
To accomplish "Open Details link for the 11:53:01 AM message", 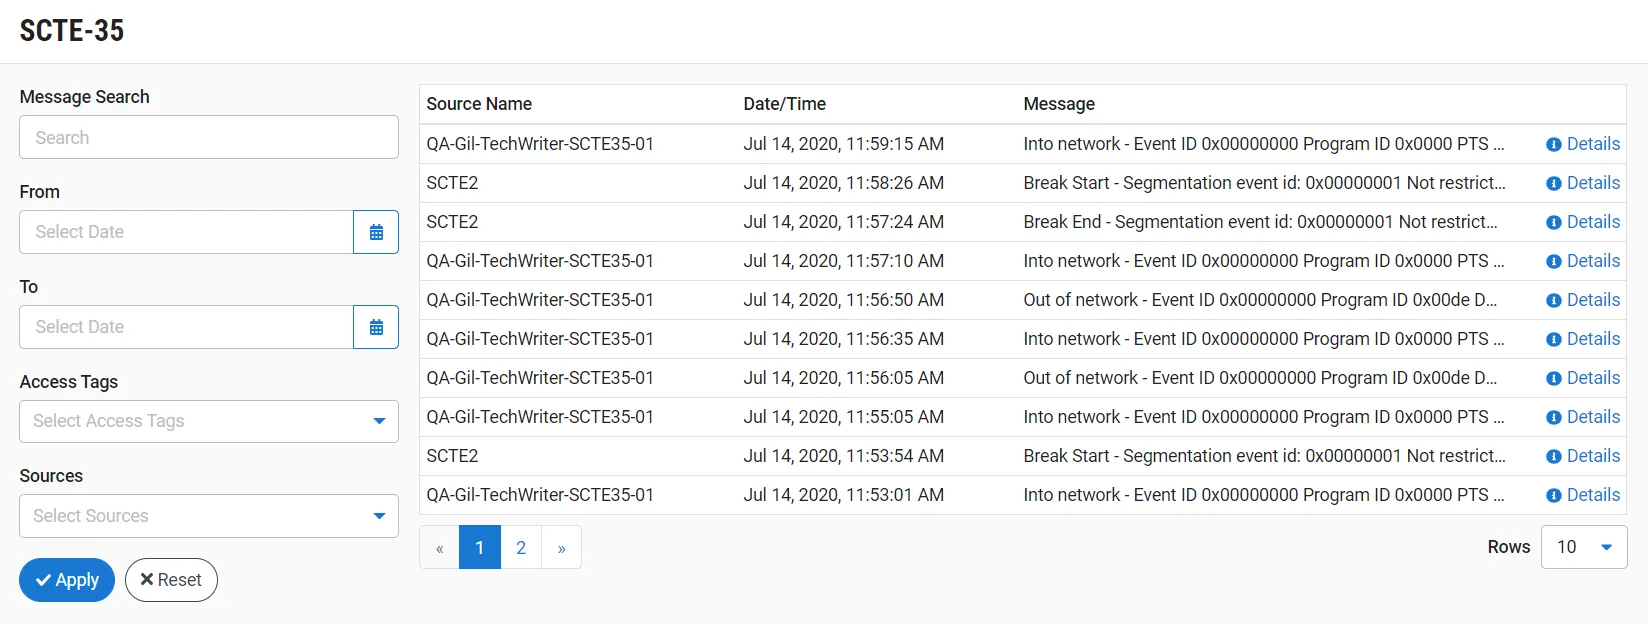I will pos(1593,495).
